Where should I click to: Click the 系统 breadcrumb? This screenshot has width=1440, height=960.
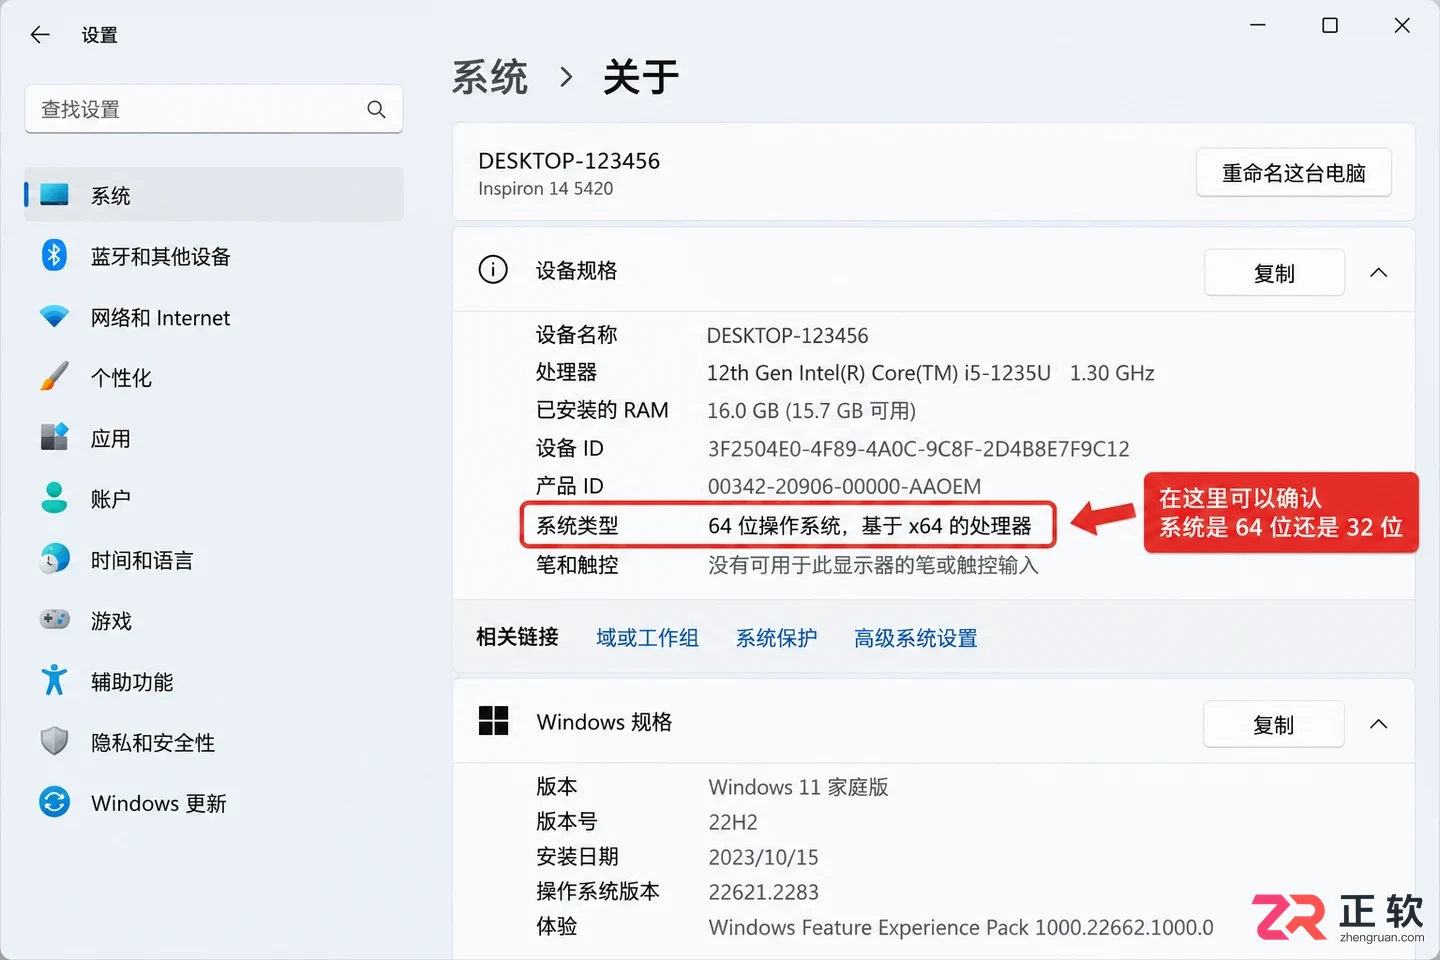tap(490, 77)
